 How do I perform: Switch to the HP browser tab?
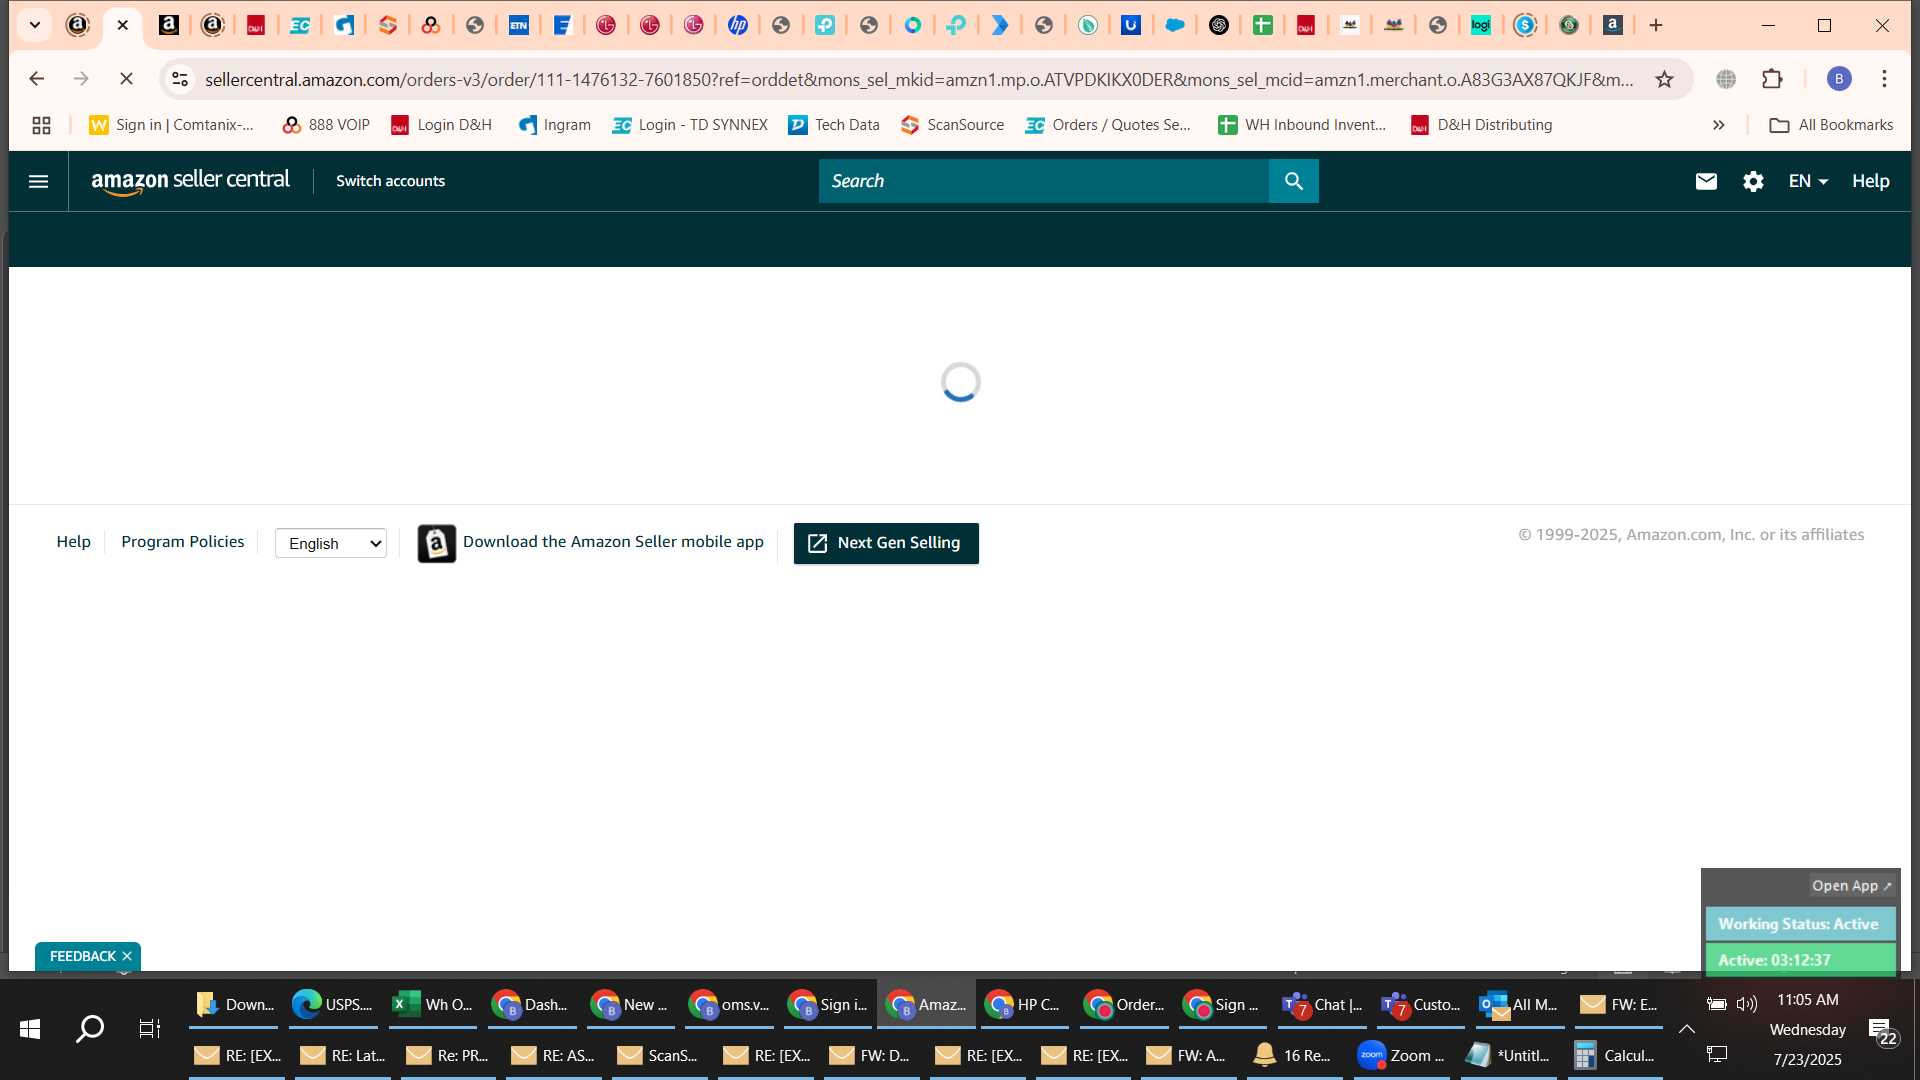[738, 25]
